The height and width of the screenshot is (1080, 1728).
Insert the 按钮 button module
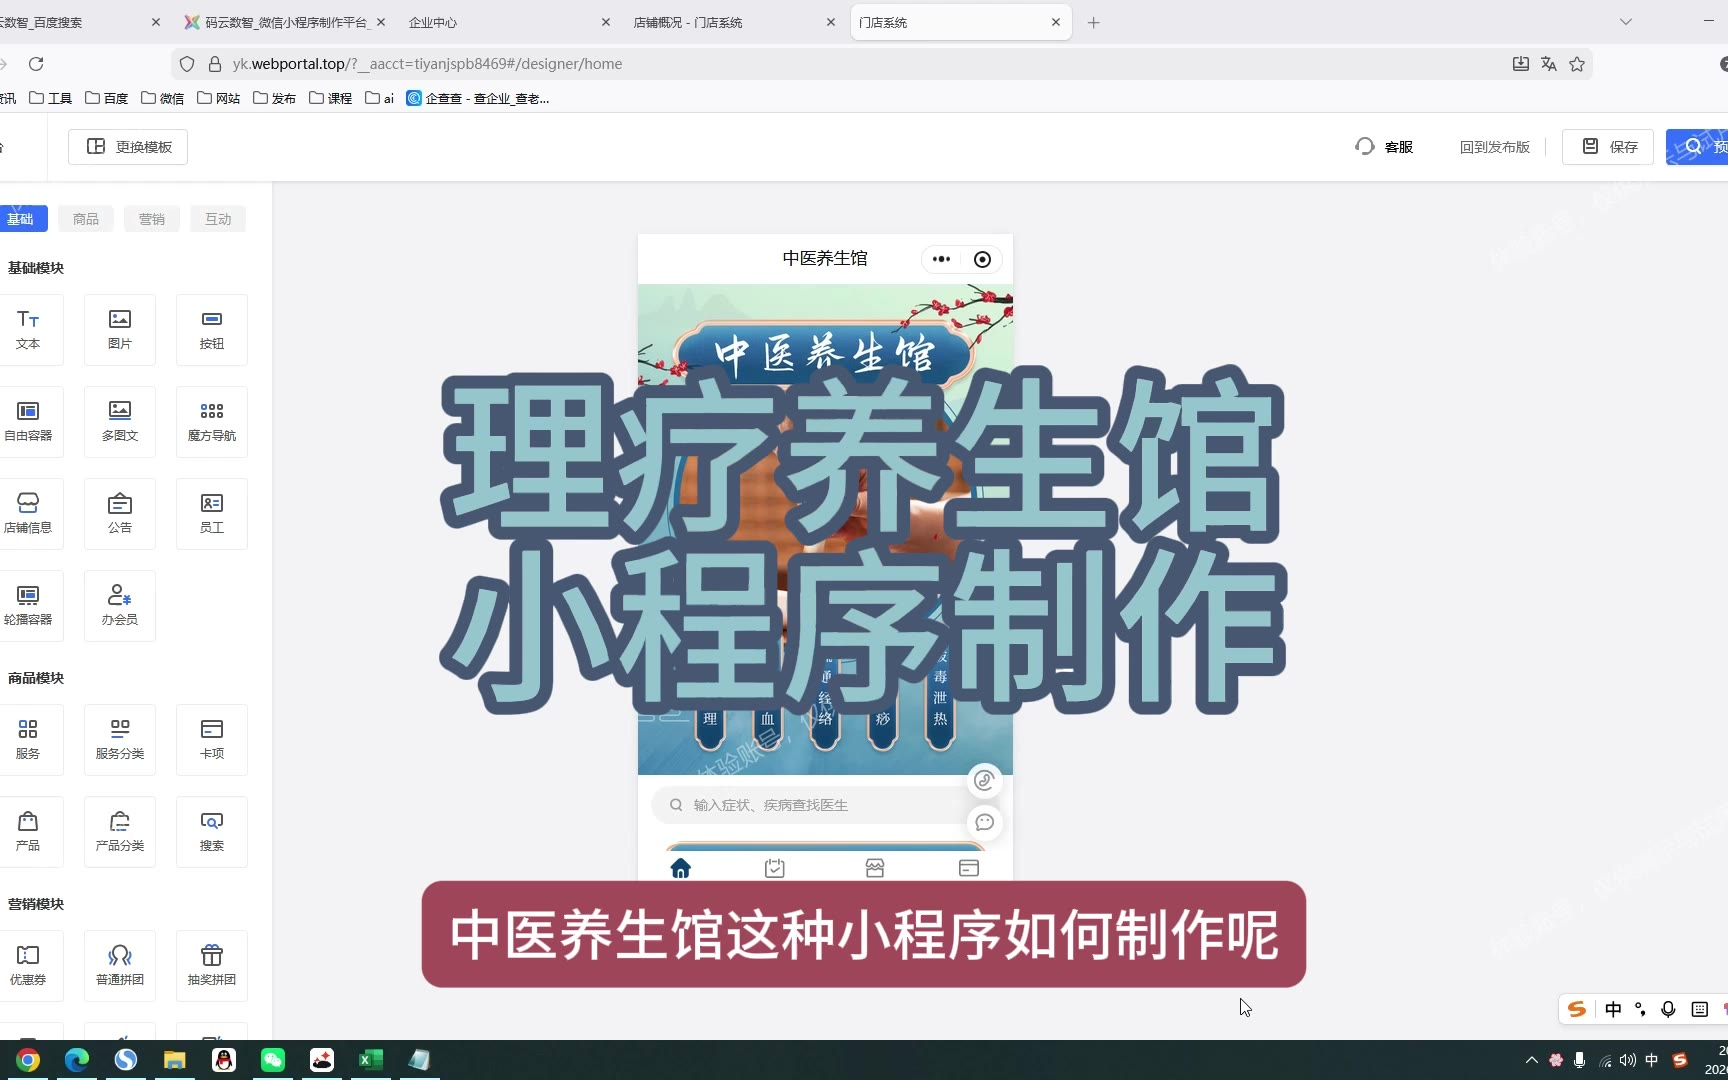[212, 329]
